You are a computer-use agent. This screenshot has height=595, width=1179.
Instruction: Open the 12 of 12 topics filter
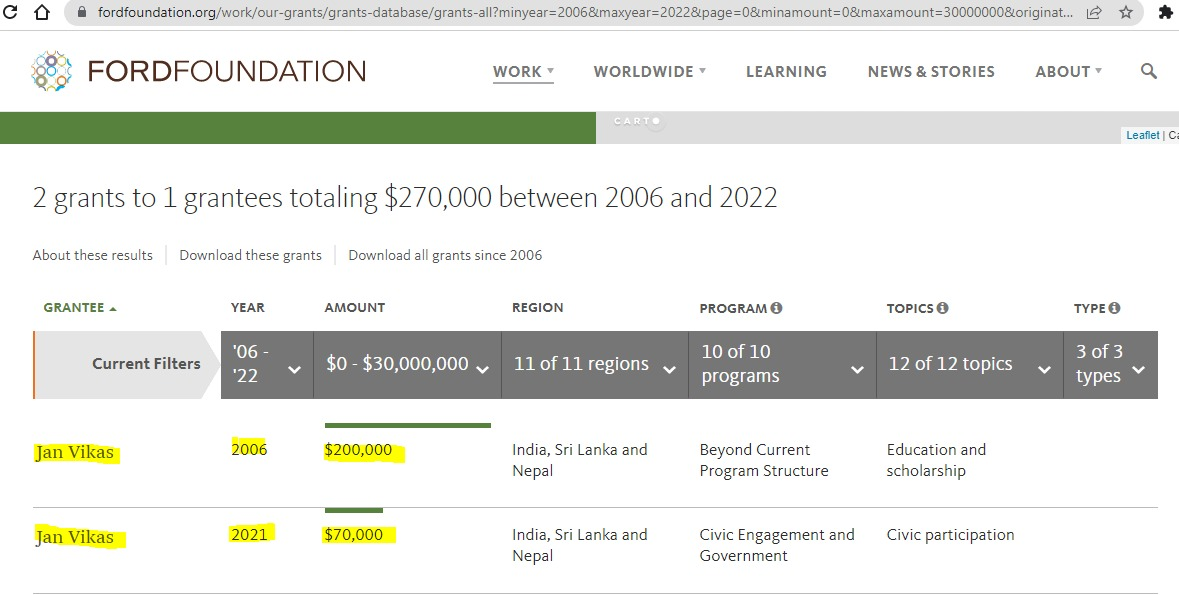point(967,365)
